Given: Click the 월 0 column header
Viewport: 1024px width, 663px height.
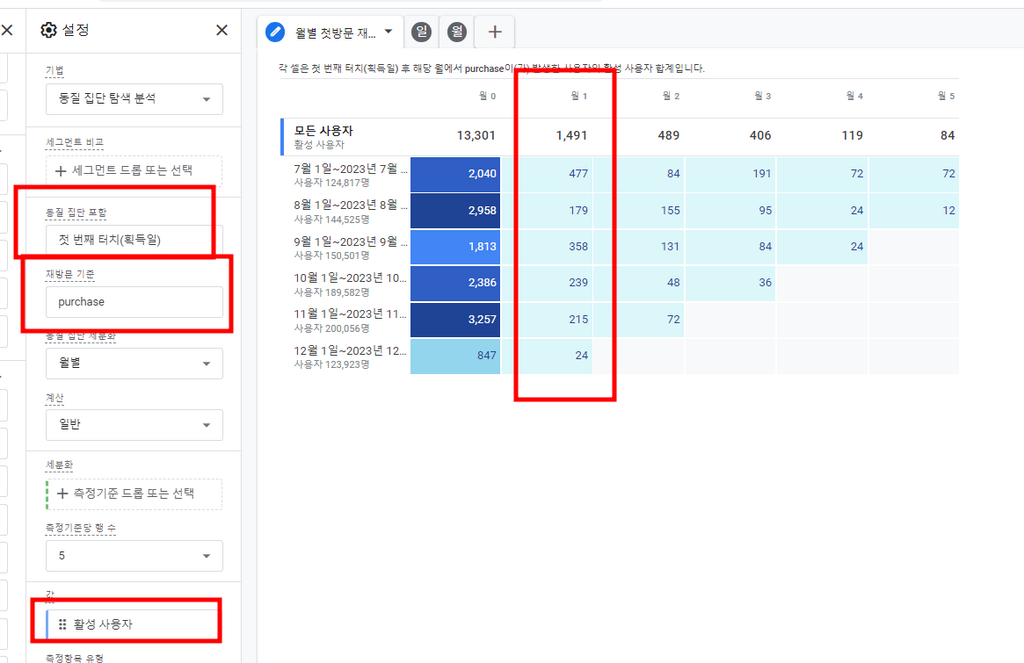Looking at the screenshot, I should 487,96.
